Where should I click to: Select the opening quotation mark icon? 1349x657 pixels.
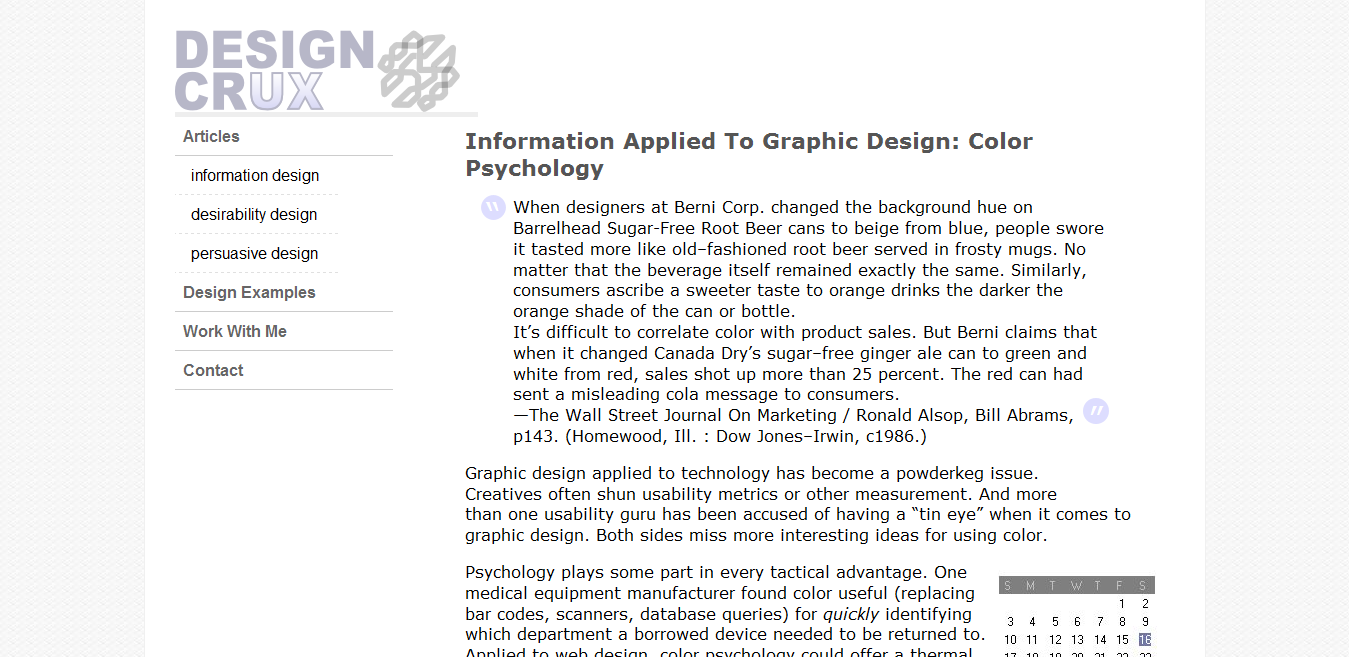coord(492,206)
